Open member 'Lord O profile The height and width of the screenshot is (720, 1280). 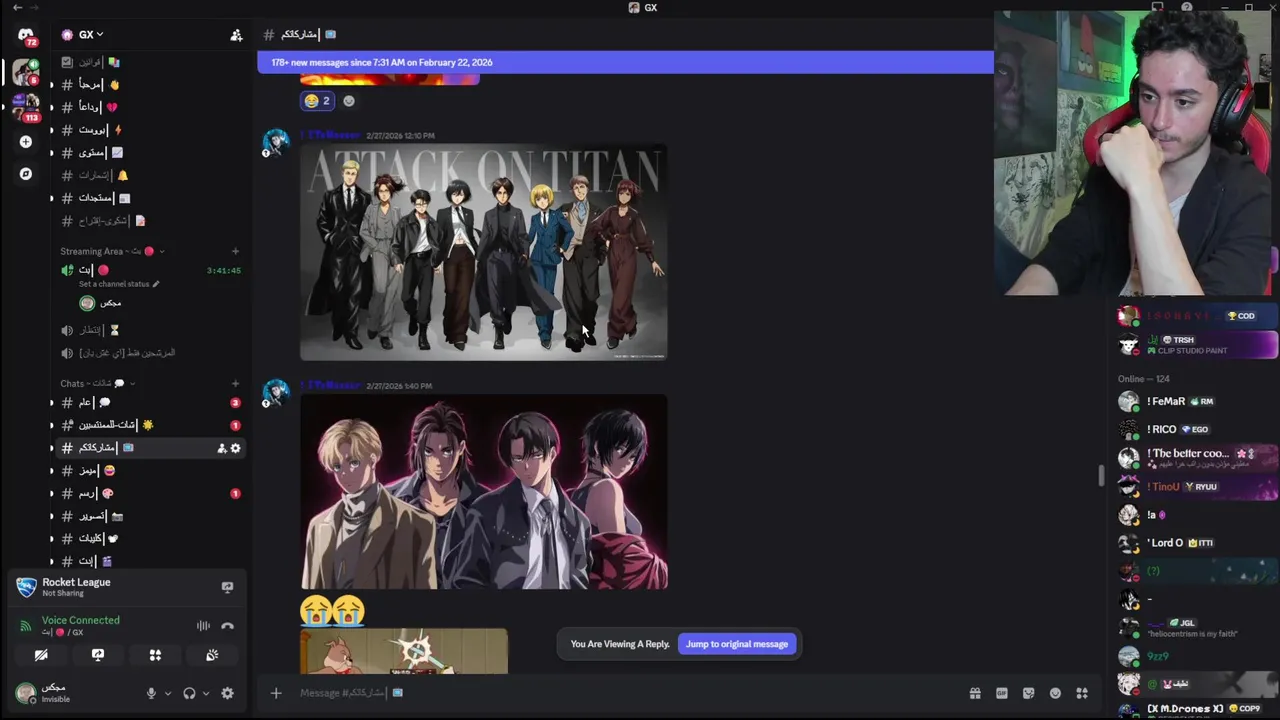1197,543
